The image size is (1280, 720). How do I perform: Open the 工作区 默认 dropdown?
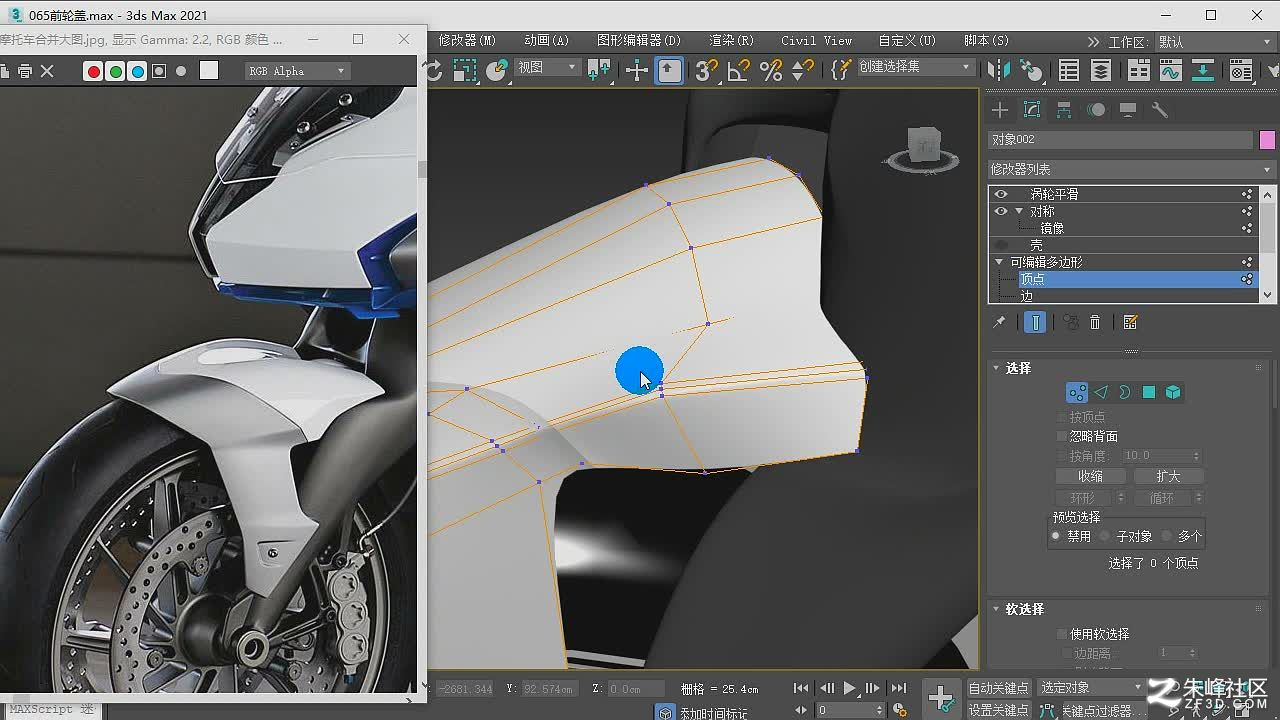pos(1215,42)
